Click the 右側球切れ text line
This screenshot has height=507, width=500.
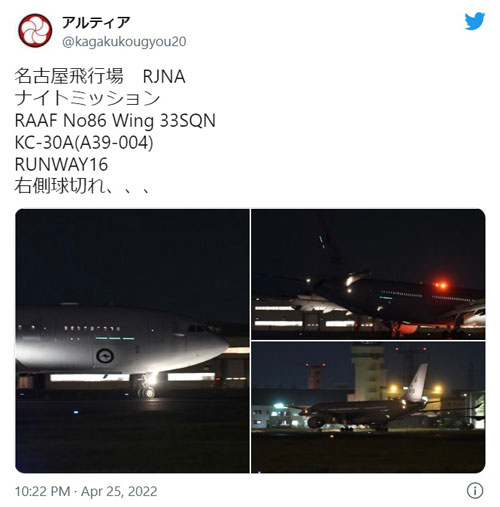point(82,186)
